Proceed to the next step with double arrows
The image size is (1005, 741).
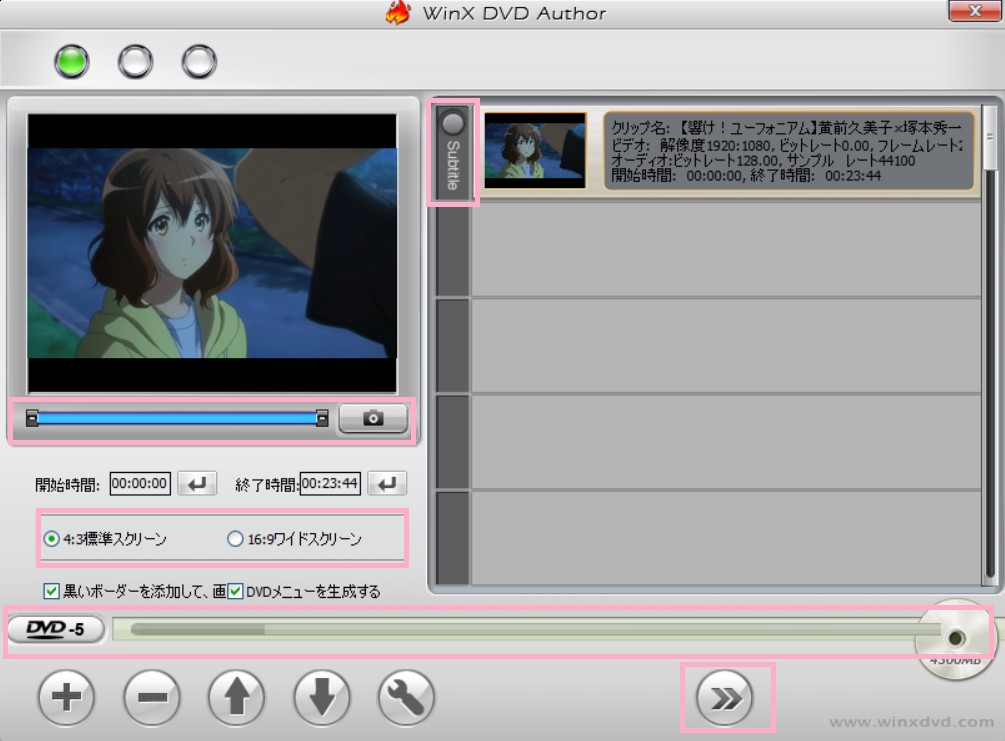pyautogui.click(x=725, y=697)
